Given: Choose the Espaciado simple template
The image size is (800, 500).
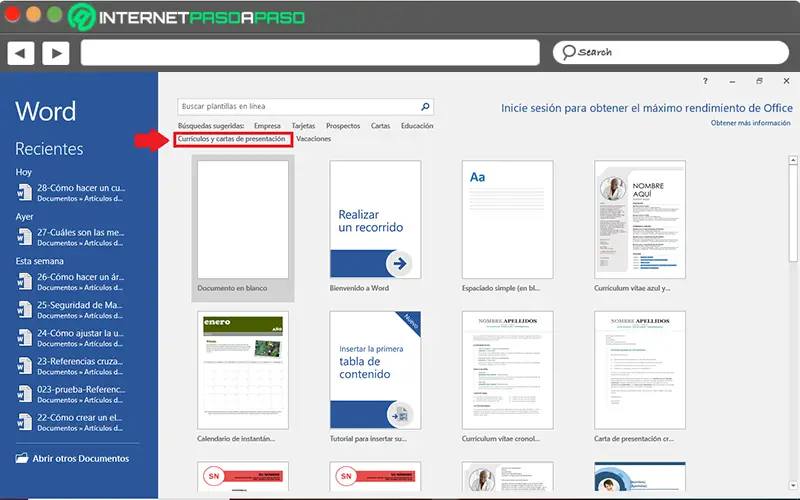Looking at the screenshot, I should [508, 226].
